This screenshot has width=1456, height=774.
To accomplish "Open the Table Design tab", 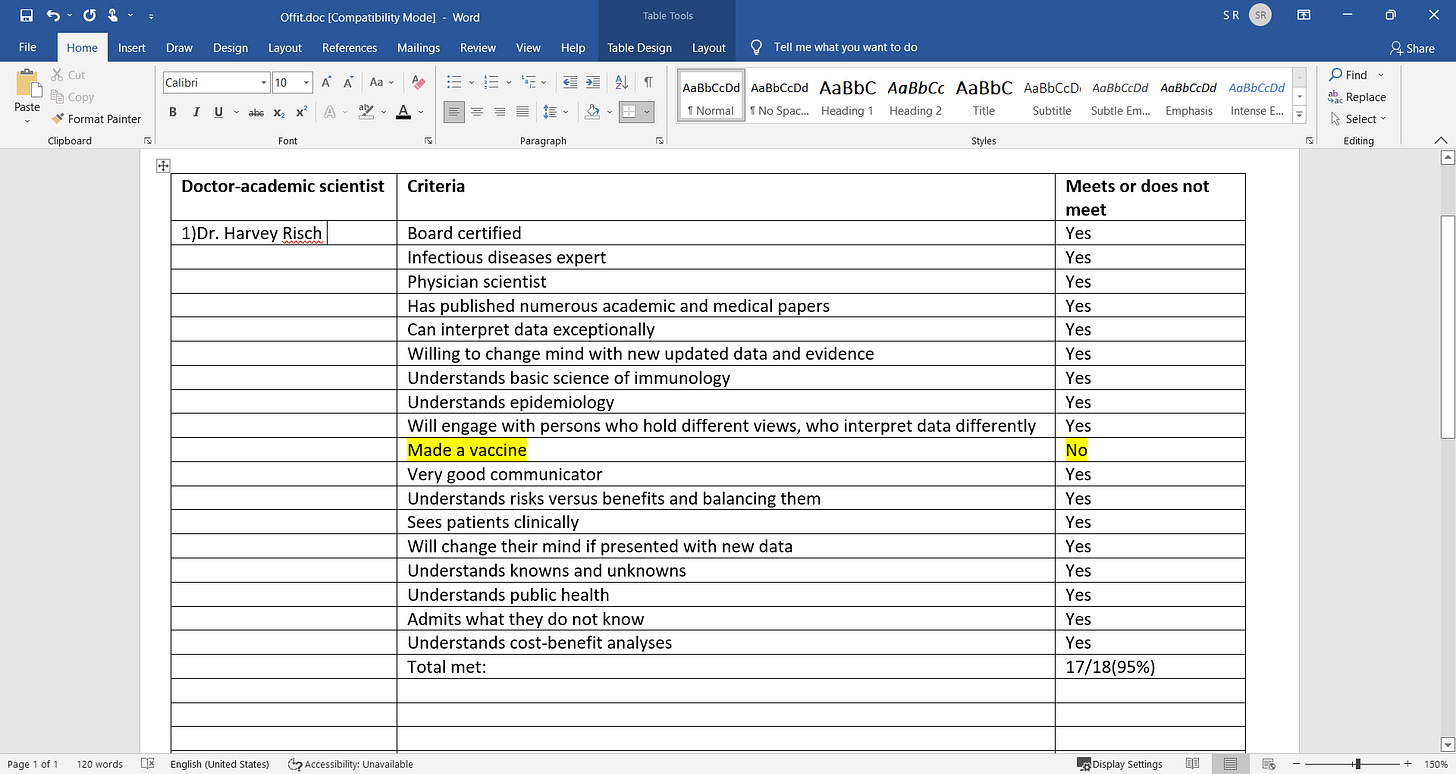I will pos(640,47).
